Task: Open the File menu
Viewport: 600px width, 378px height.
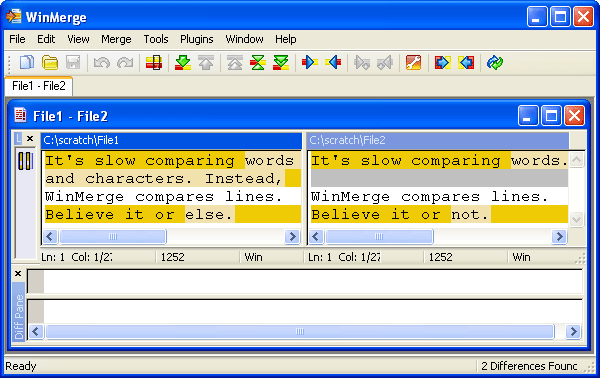Action: point(17,39)
